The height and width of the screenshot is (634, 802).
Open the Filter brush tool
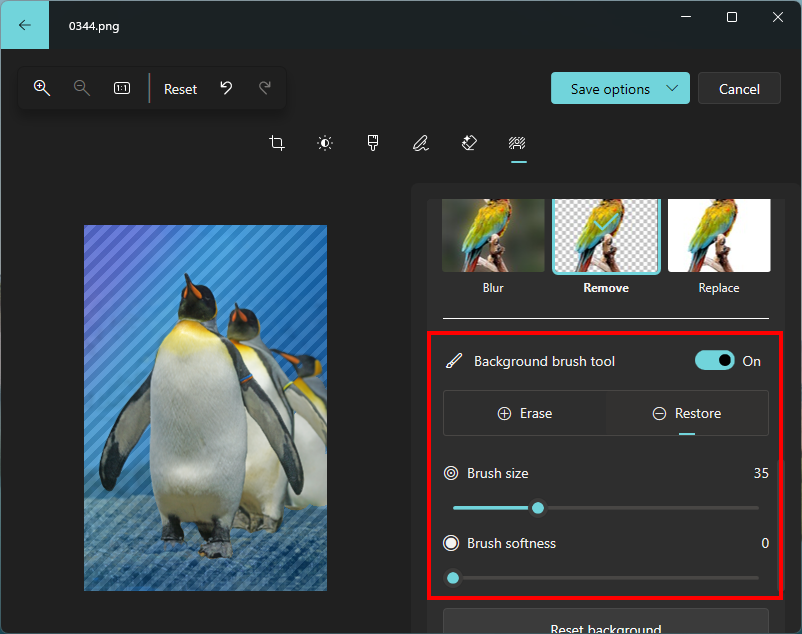[373, 143]
